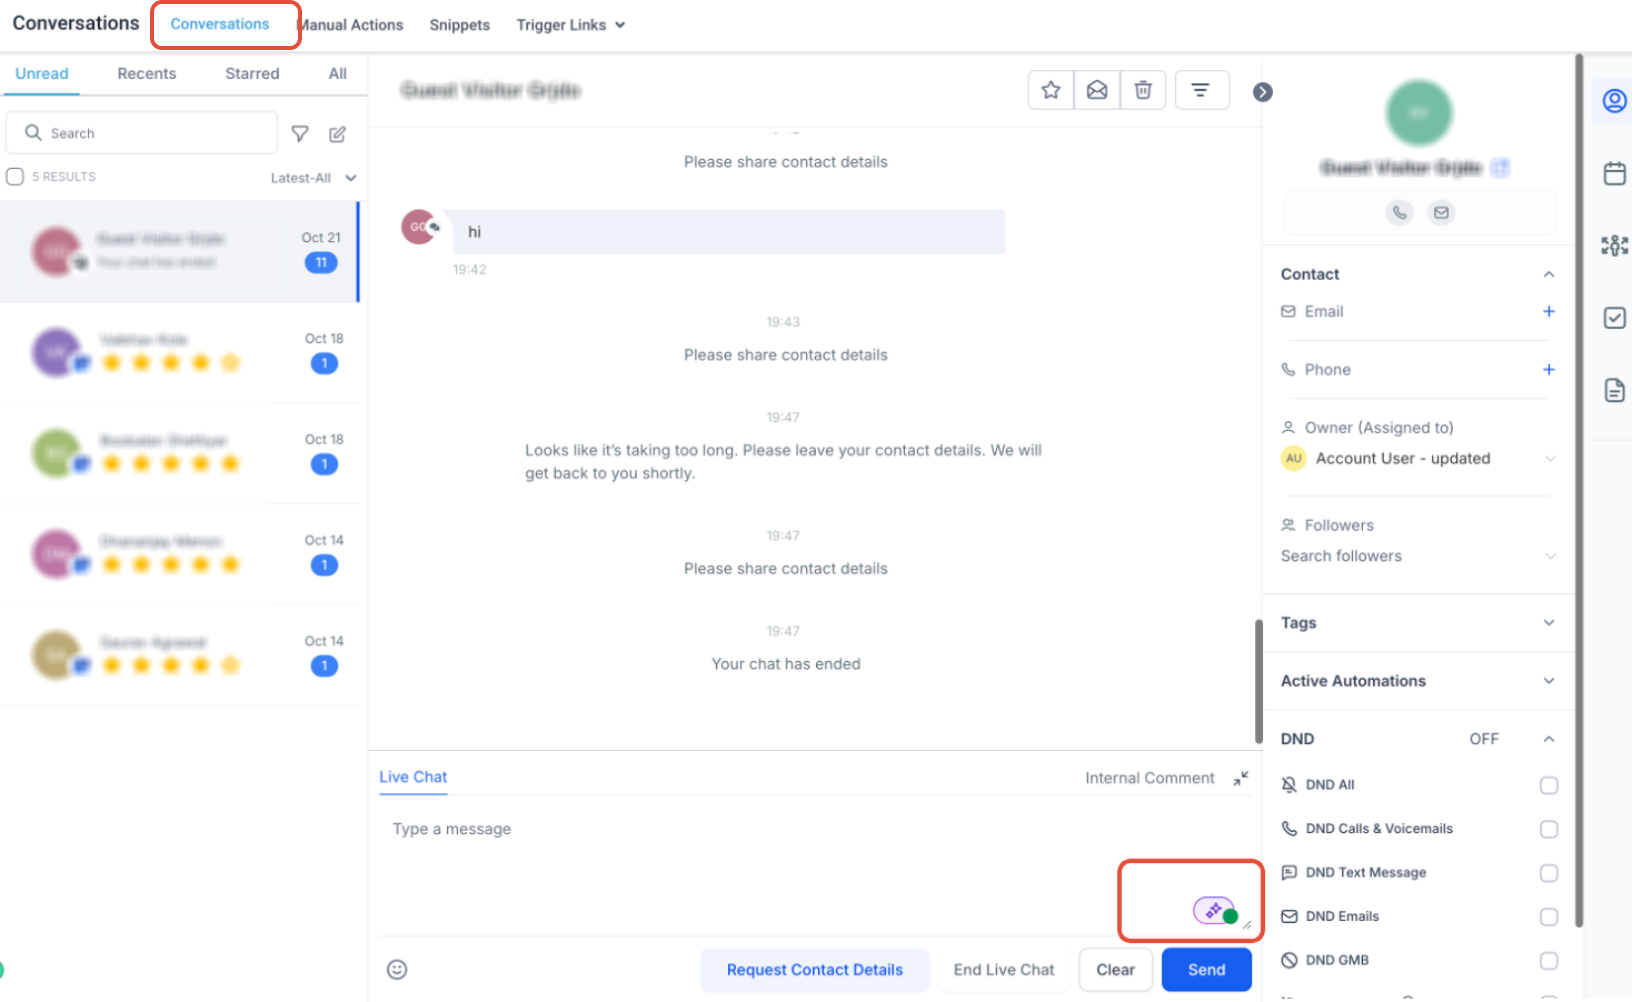Open the workflow nodes icon in sidebar
This screenshot has width=1632, height=1002.
(x=1614, y=245)
